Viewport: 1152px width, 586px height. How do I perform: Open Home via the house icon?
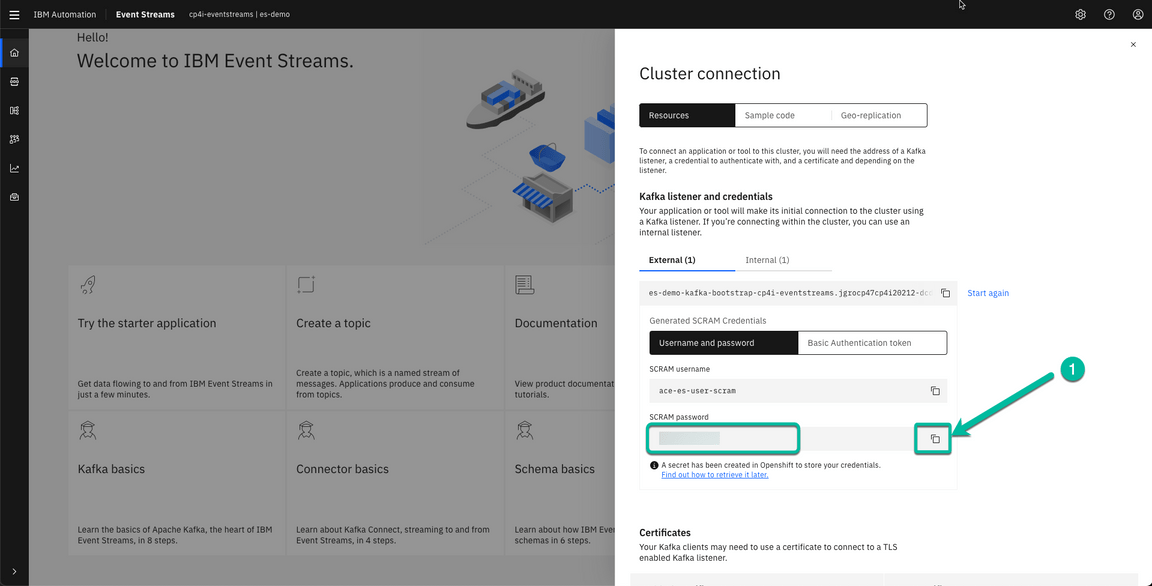(13, 51)
